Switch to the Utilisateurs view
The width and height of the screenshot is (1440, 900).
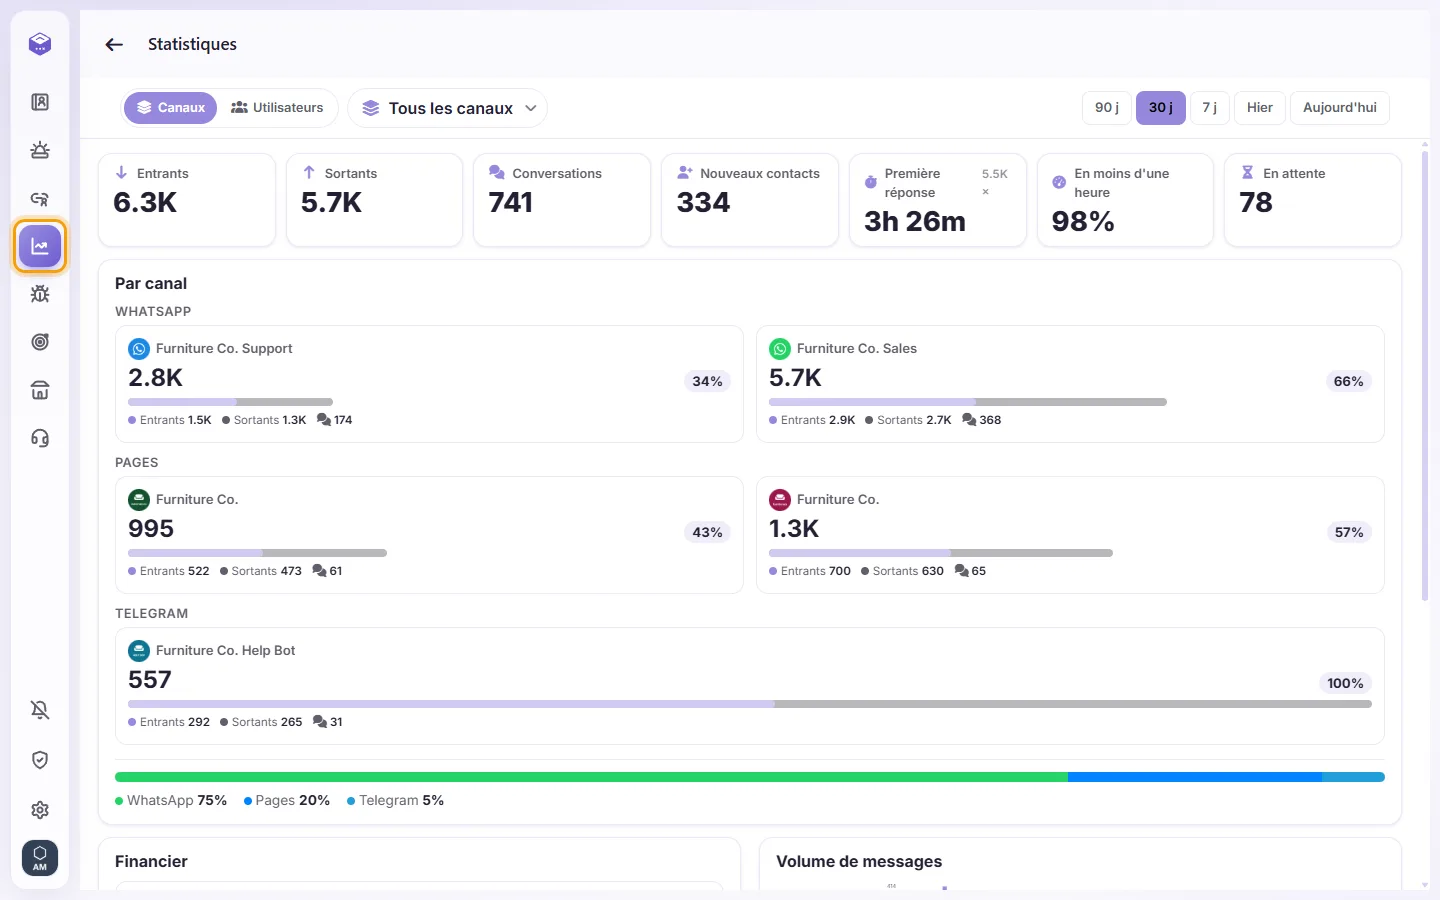277,108
